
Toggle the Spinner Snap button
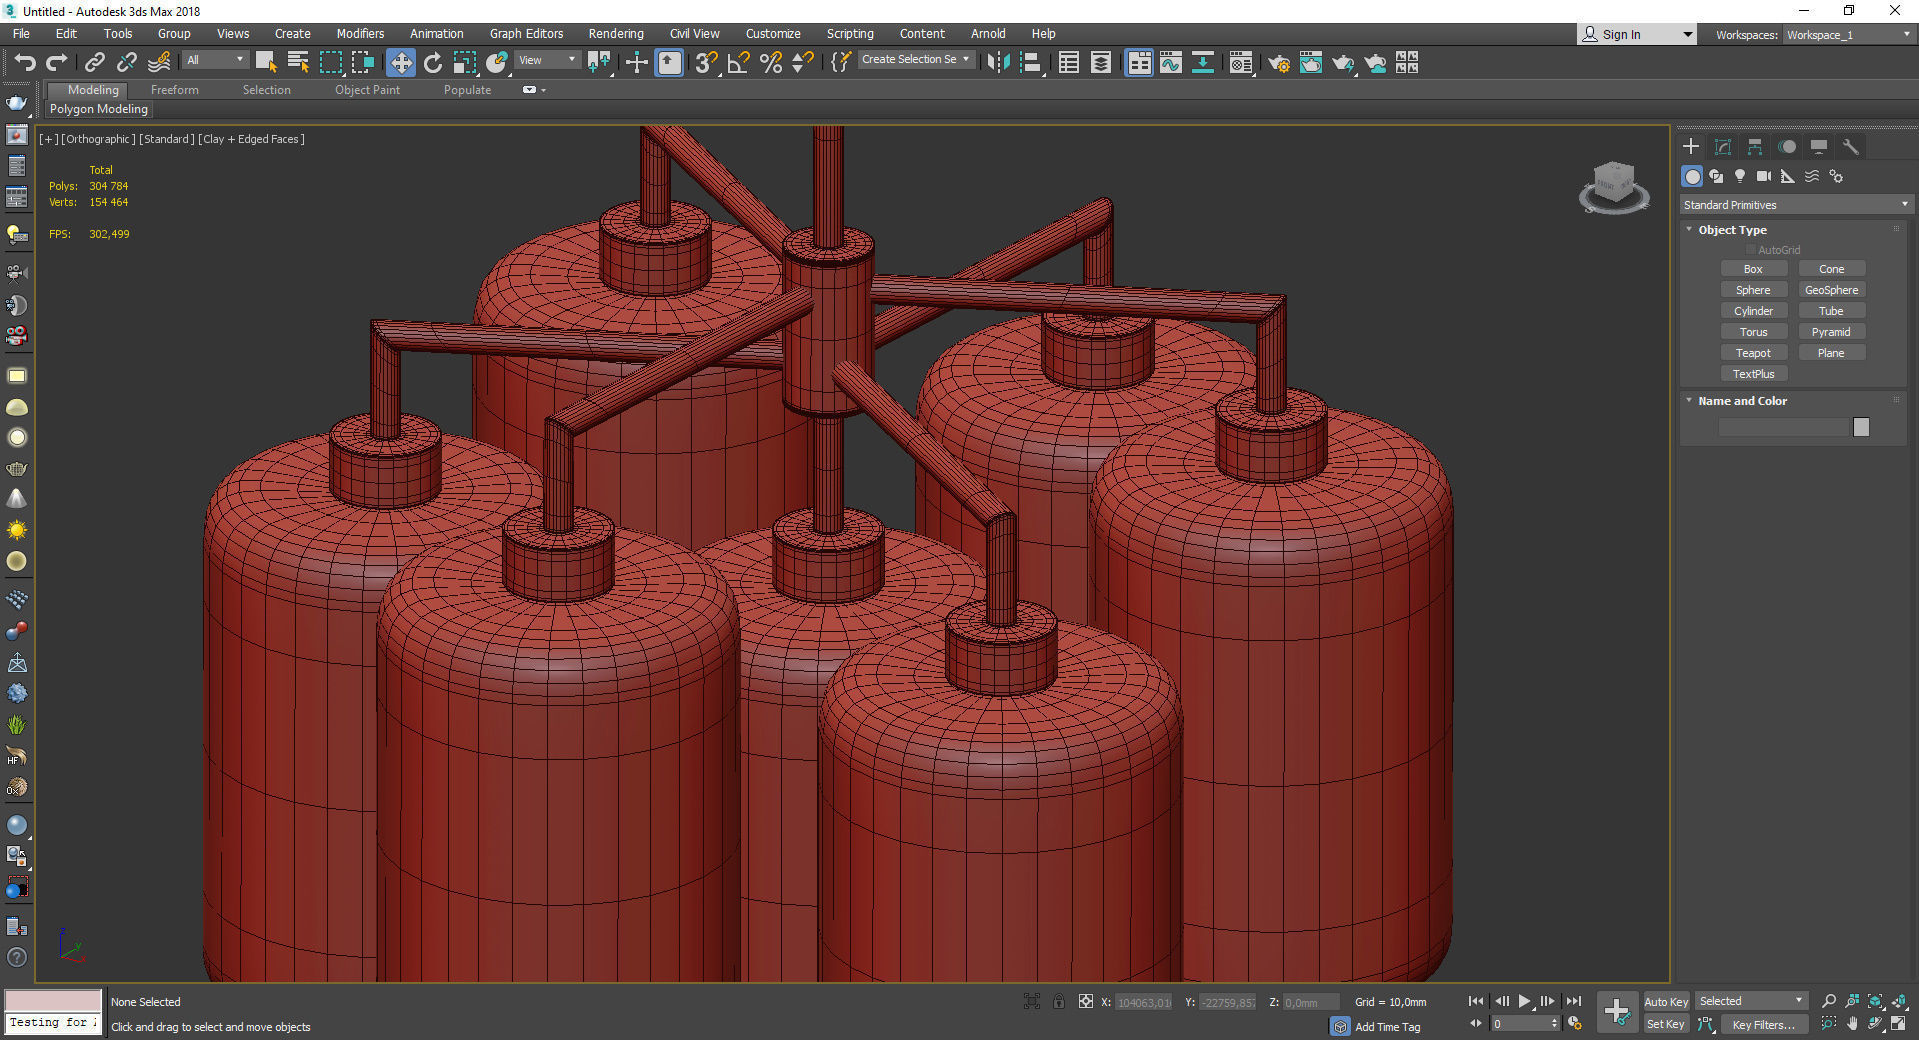803,63
